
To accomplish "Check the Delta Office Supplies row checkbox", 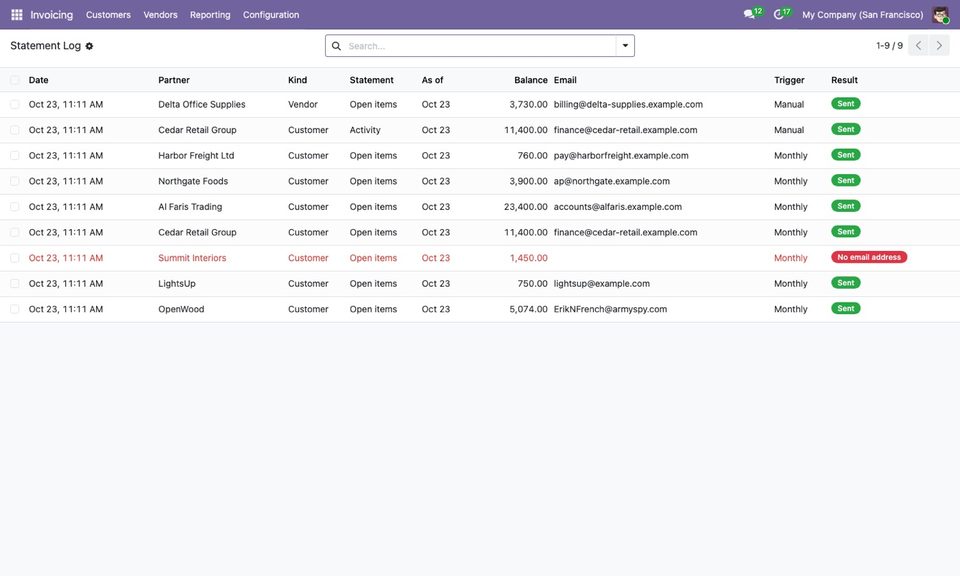I will pos(15,105).
